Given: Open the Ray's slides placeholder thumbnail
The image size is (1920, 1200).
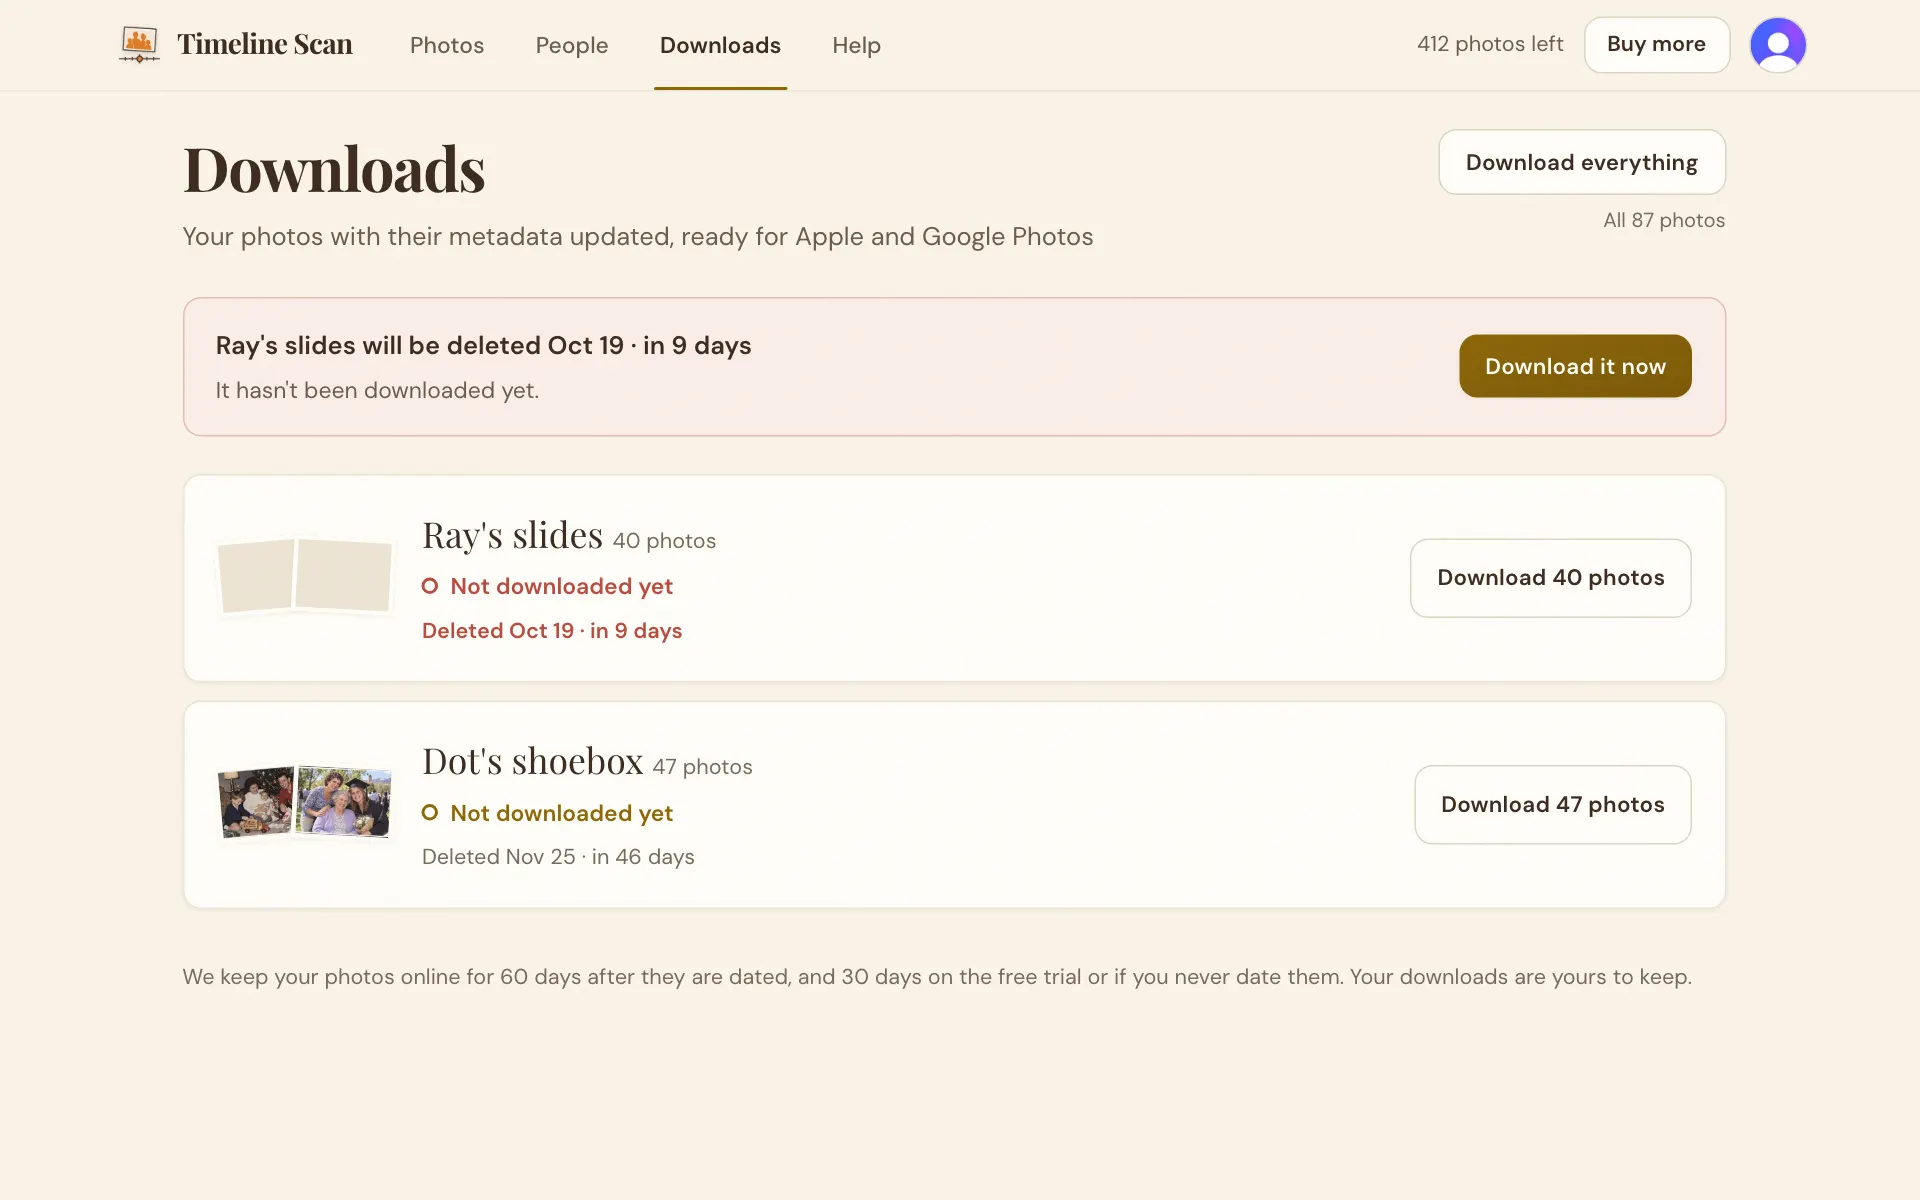Looking at the screenshot, I should pos(305,575).
